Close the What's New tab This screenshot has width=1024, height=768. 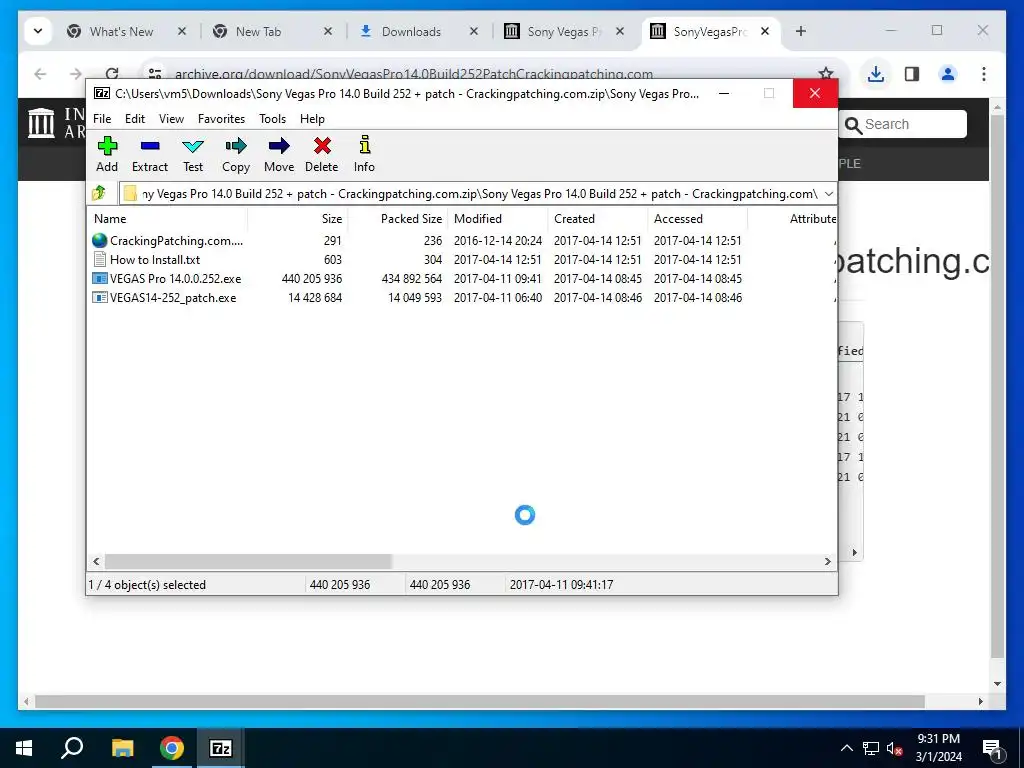point(182,31)
